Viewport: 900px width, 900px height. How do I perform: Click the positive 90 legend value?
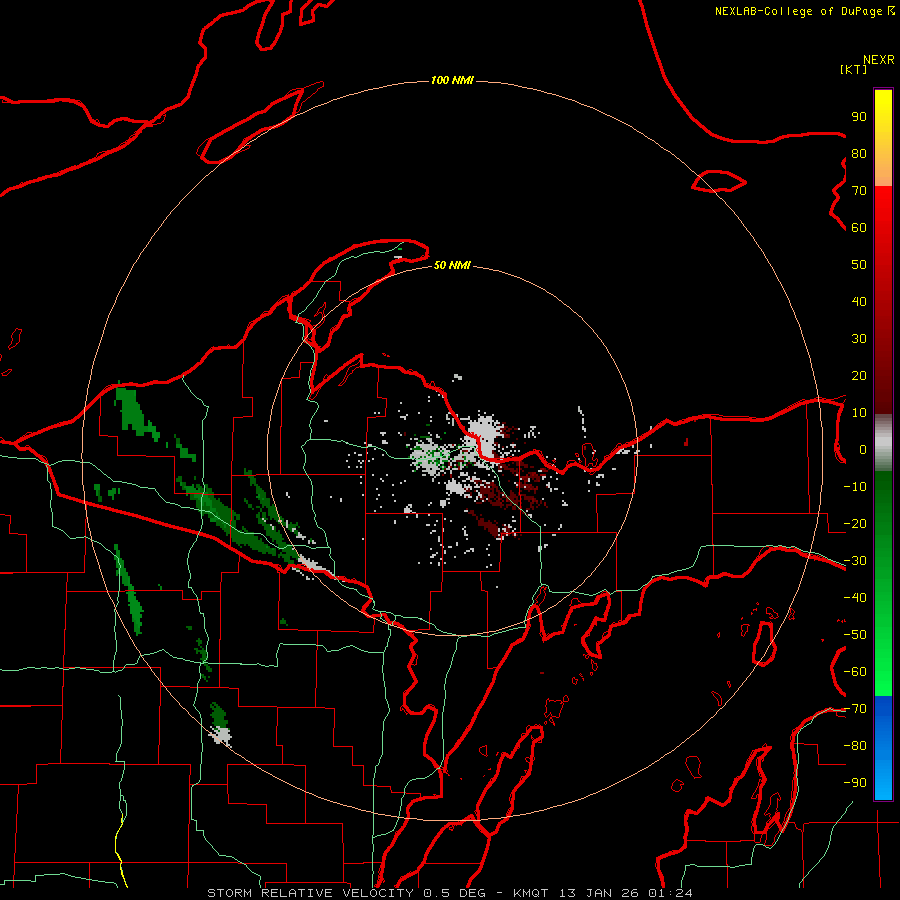pyautogui.click(x=859, y=117)
